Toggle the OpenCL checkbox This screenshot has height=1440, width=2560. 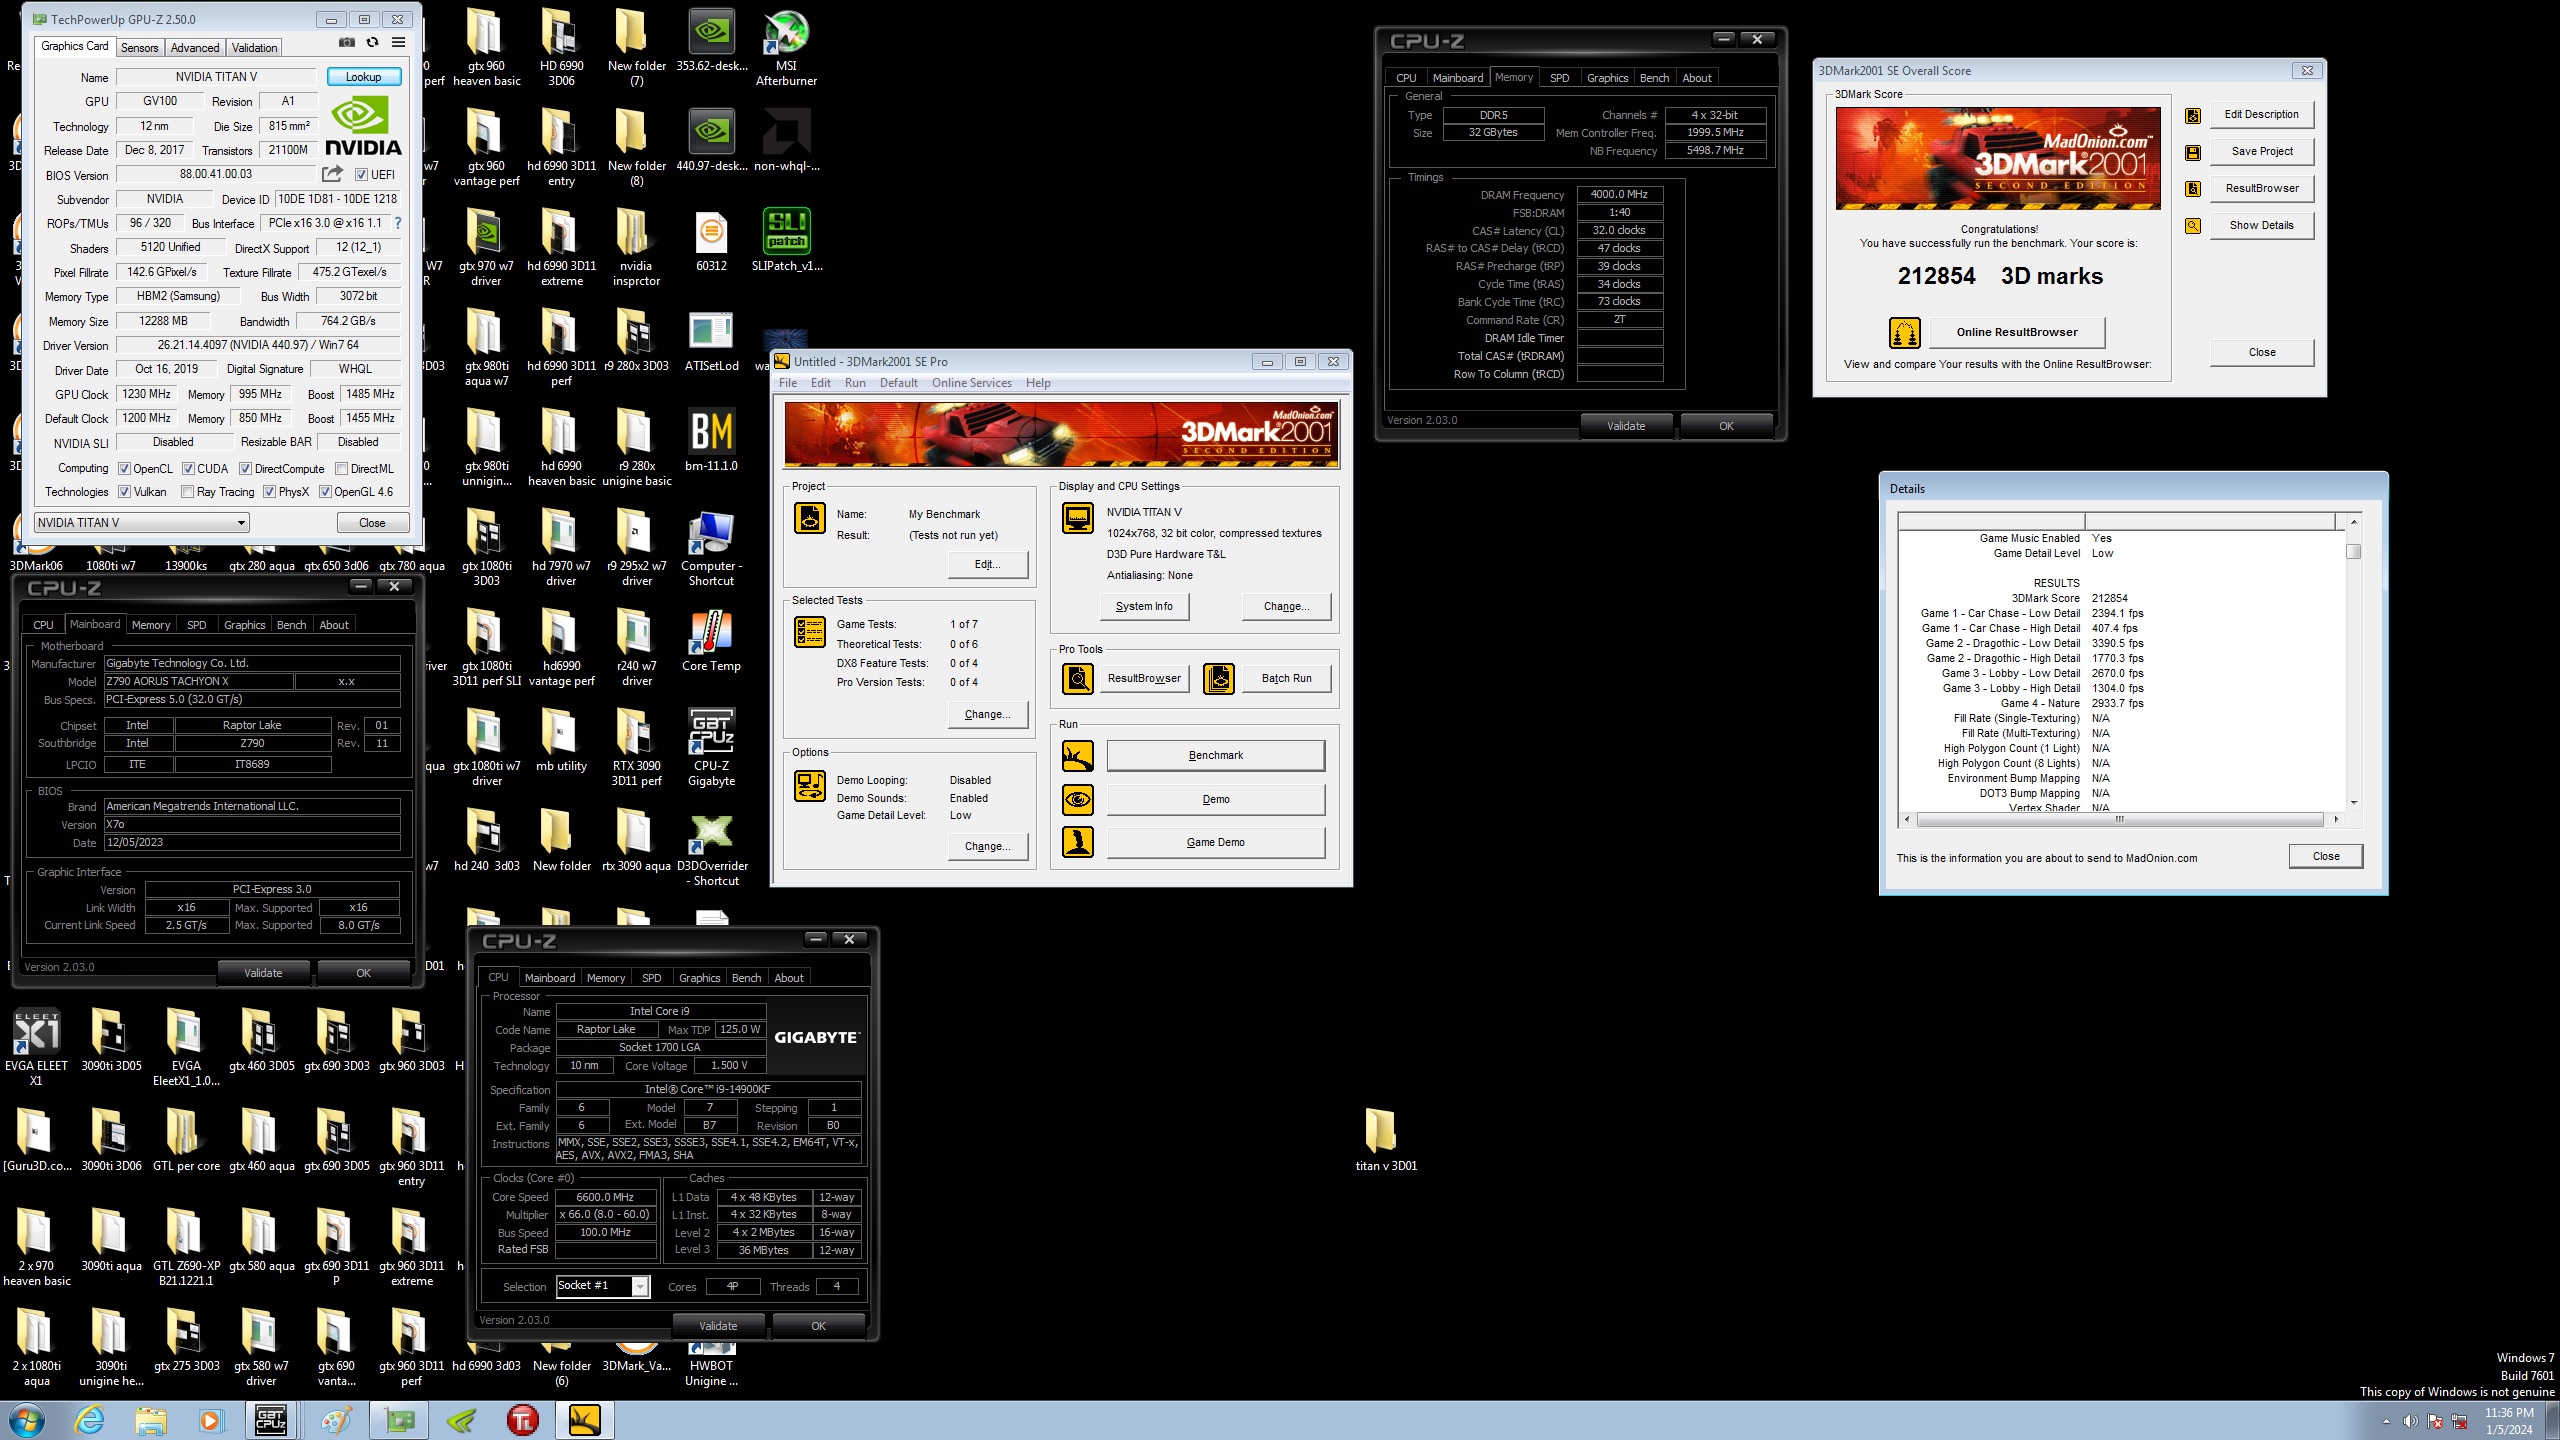click(x=124, y=468)
